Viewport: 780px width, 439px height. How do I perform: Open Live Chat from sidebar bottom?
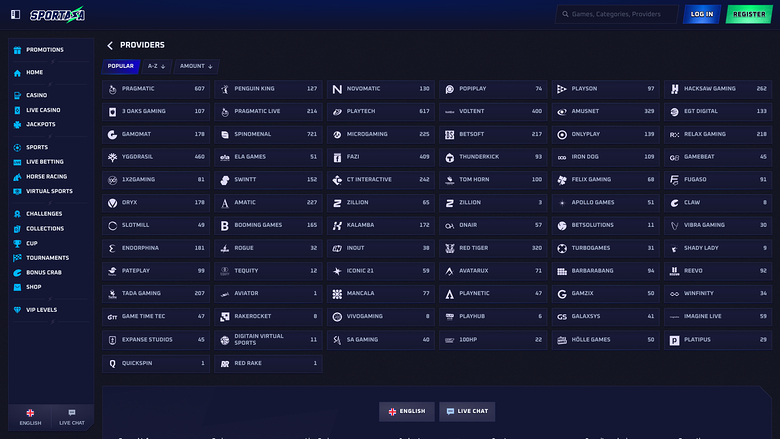(72, 417)
